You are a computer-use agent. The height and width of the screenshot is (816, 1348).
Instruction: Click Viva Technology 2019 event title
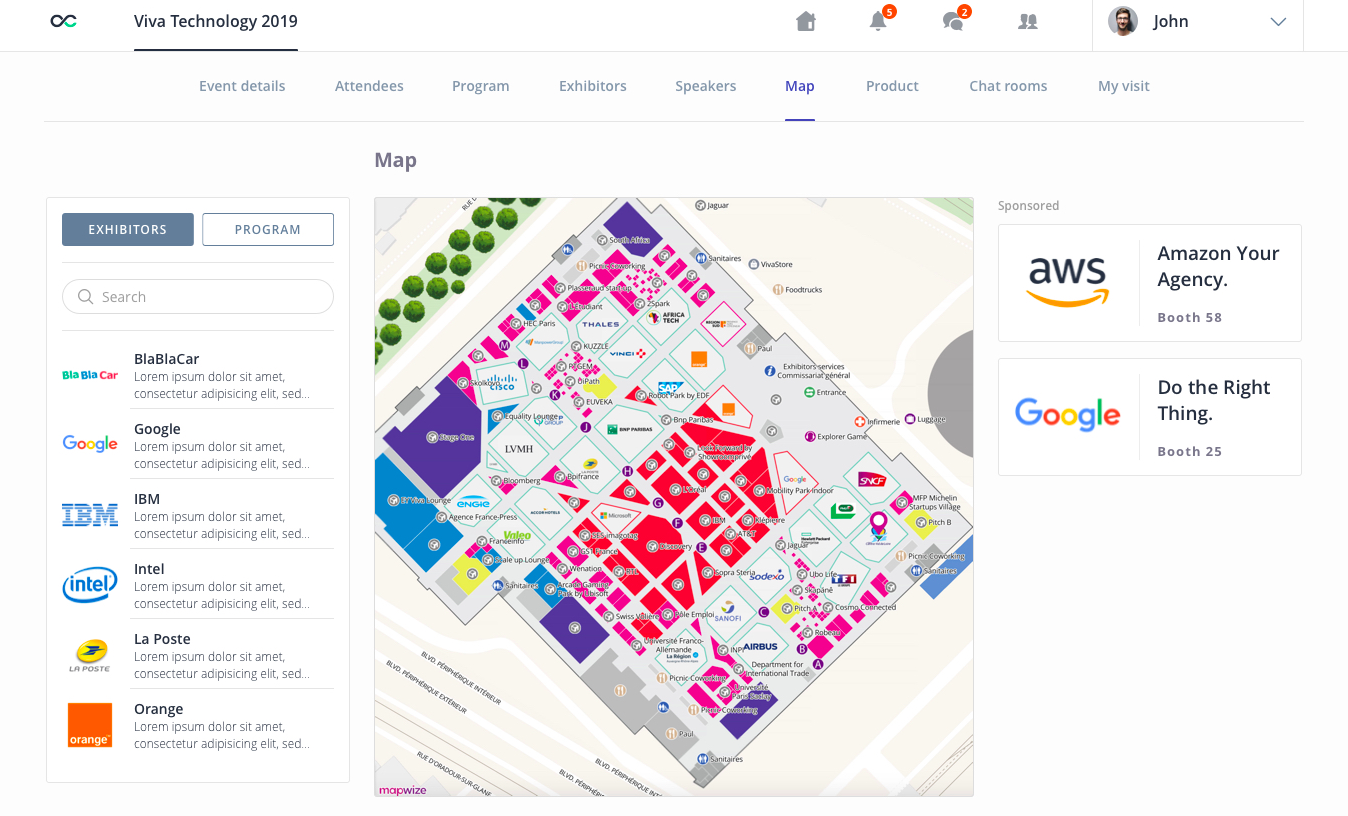click(216, 21)
